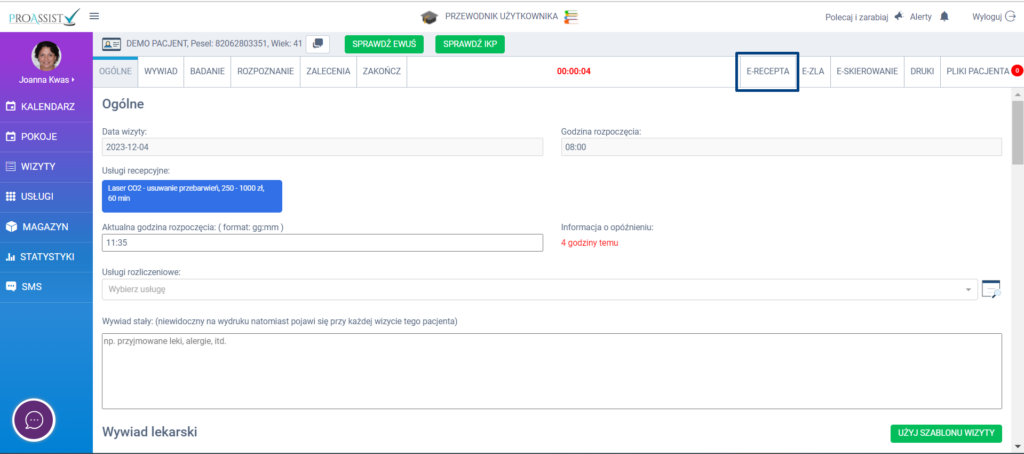Click the Alerty bell icon
Image resolution: width=1024 pixels, height=454 pixels.
point(944,16)
